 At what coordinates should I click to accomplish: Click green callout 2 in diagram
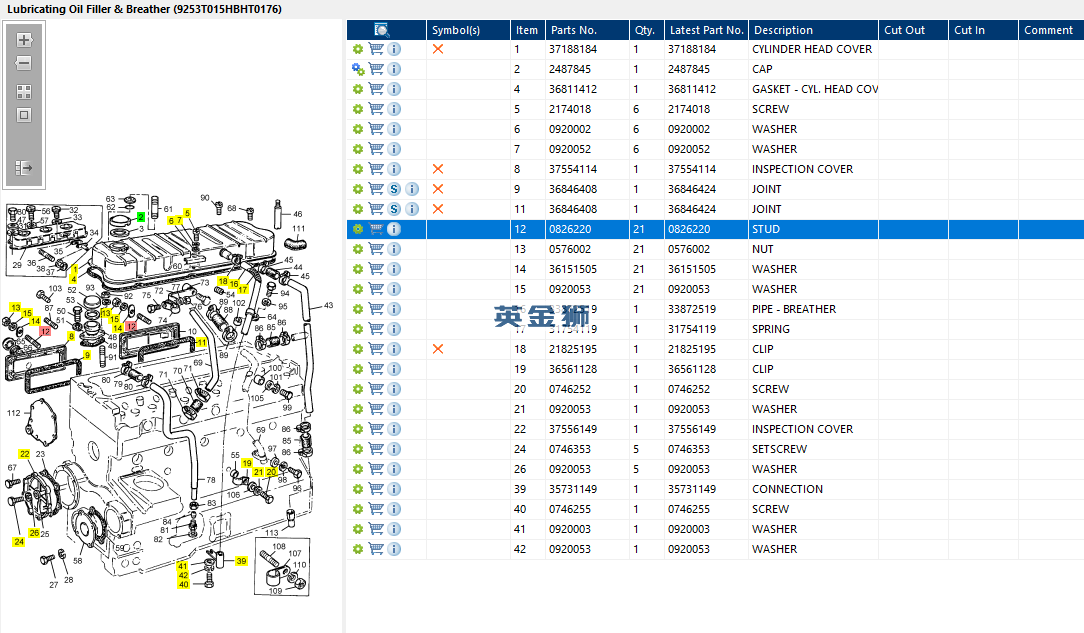(141, 216)
